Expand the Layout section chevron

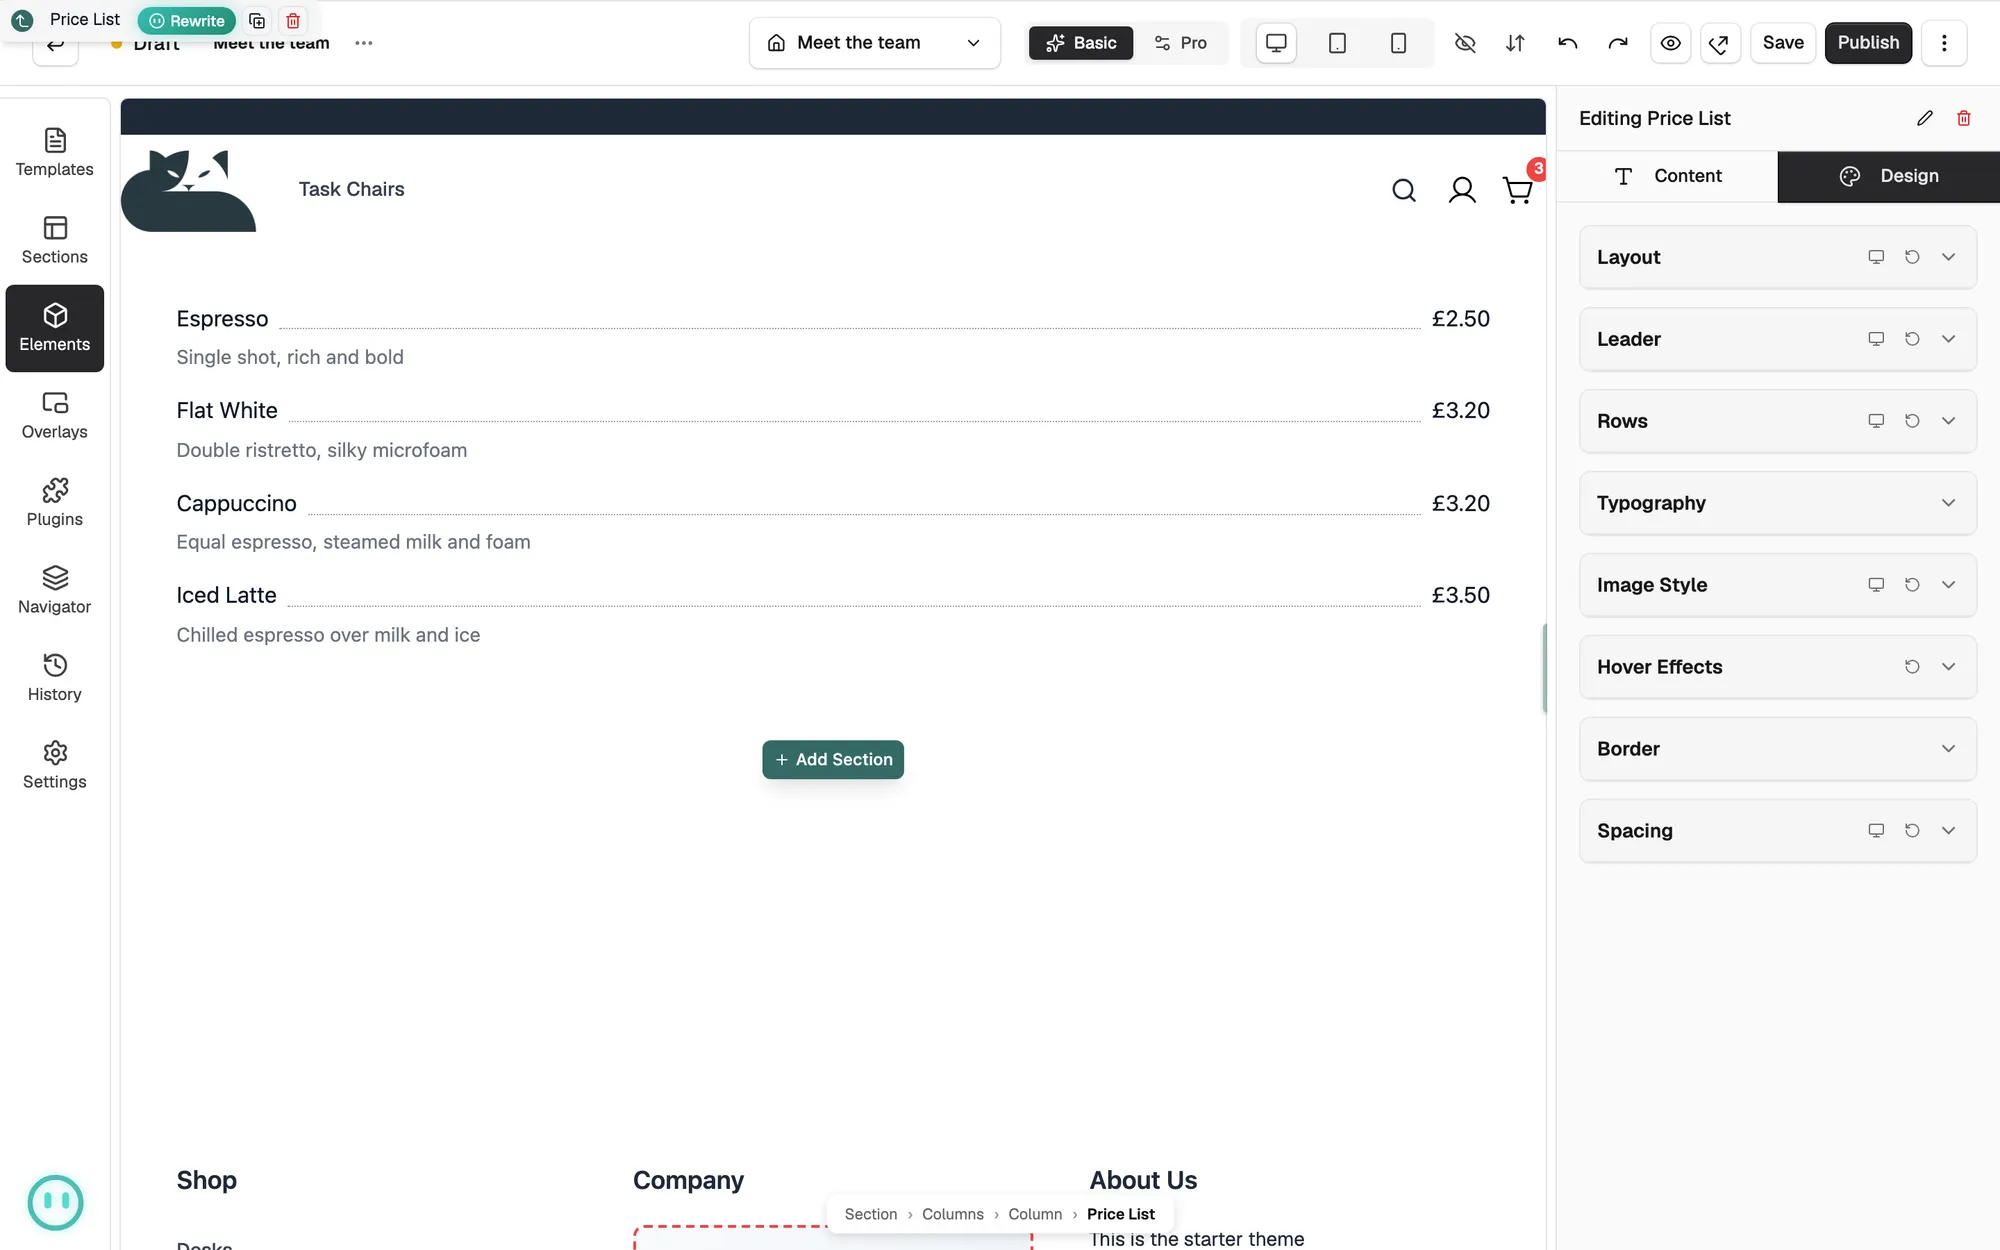pos(1948,257)
